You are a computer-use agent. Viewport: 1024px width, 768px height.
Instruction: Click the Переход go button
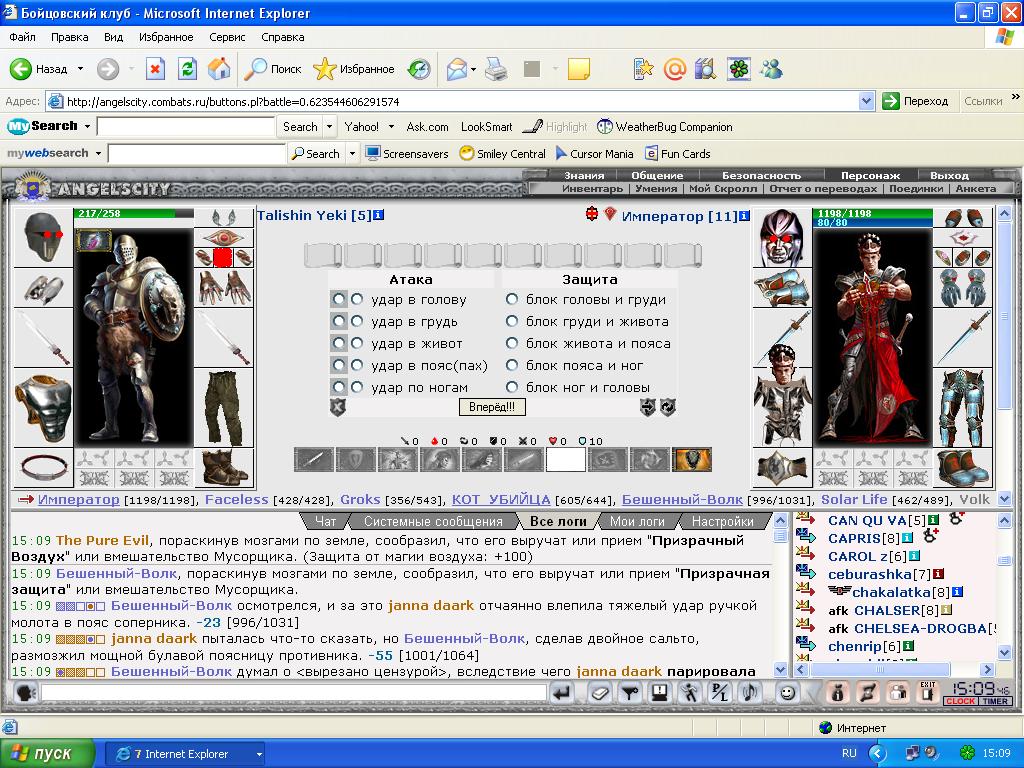click(x=915, y=101)
